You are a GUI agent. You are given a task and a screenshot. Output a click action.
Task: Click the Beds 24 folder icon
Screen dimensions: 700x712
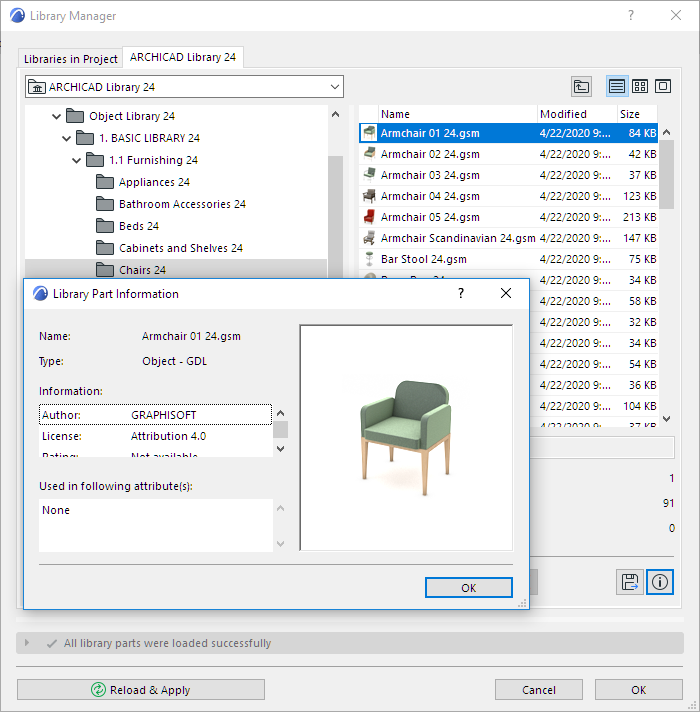[x=105, y=226]
